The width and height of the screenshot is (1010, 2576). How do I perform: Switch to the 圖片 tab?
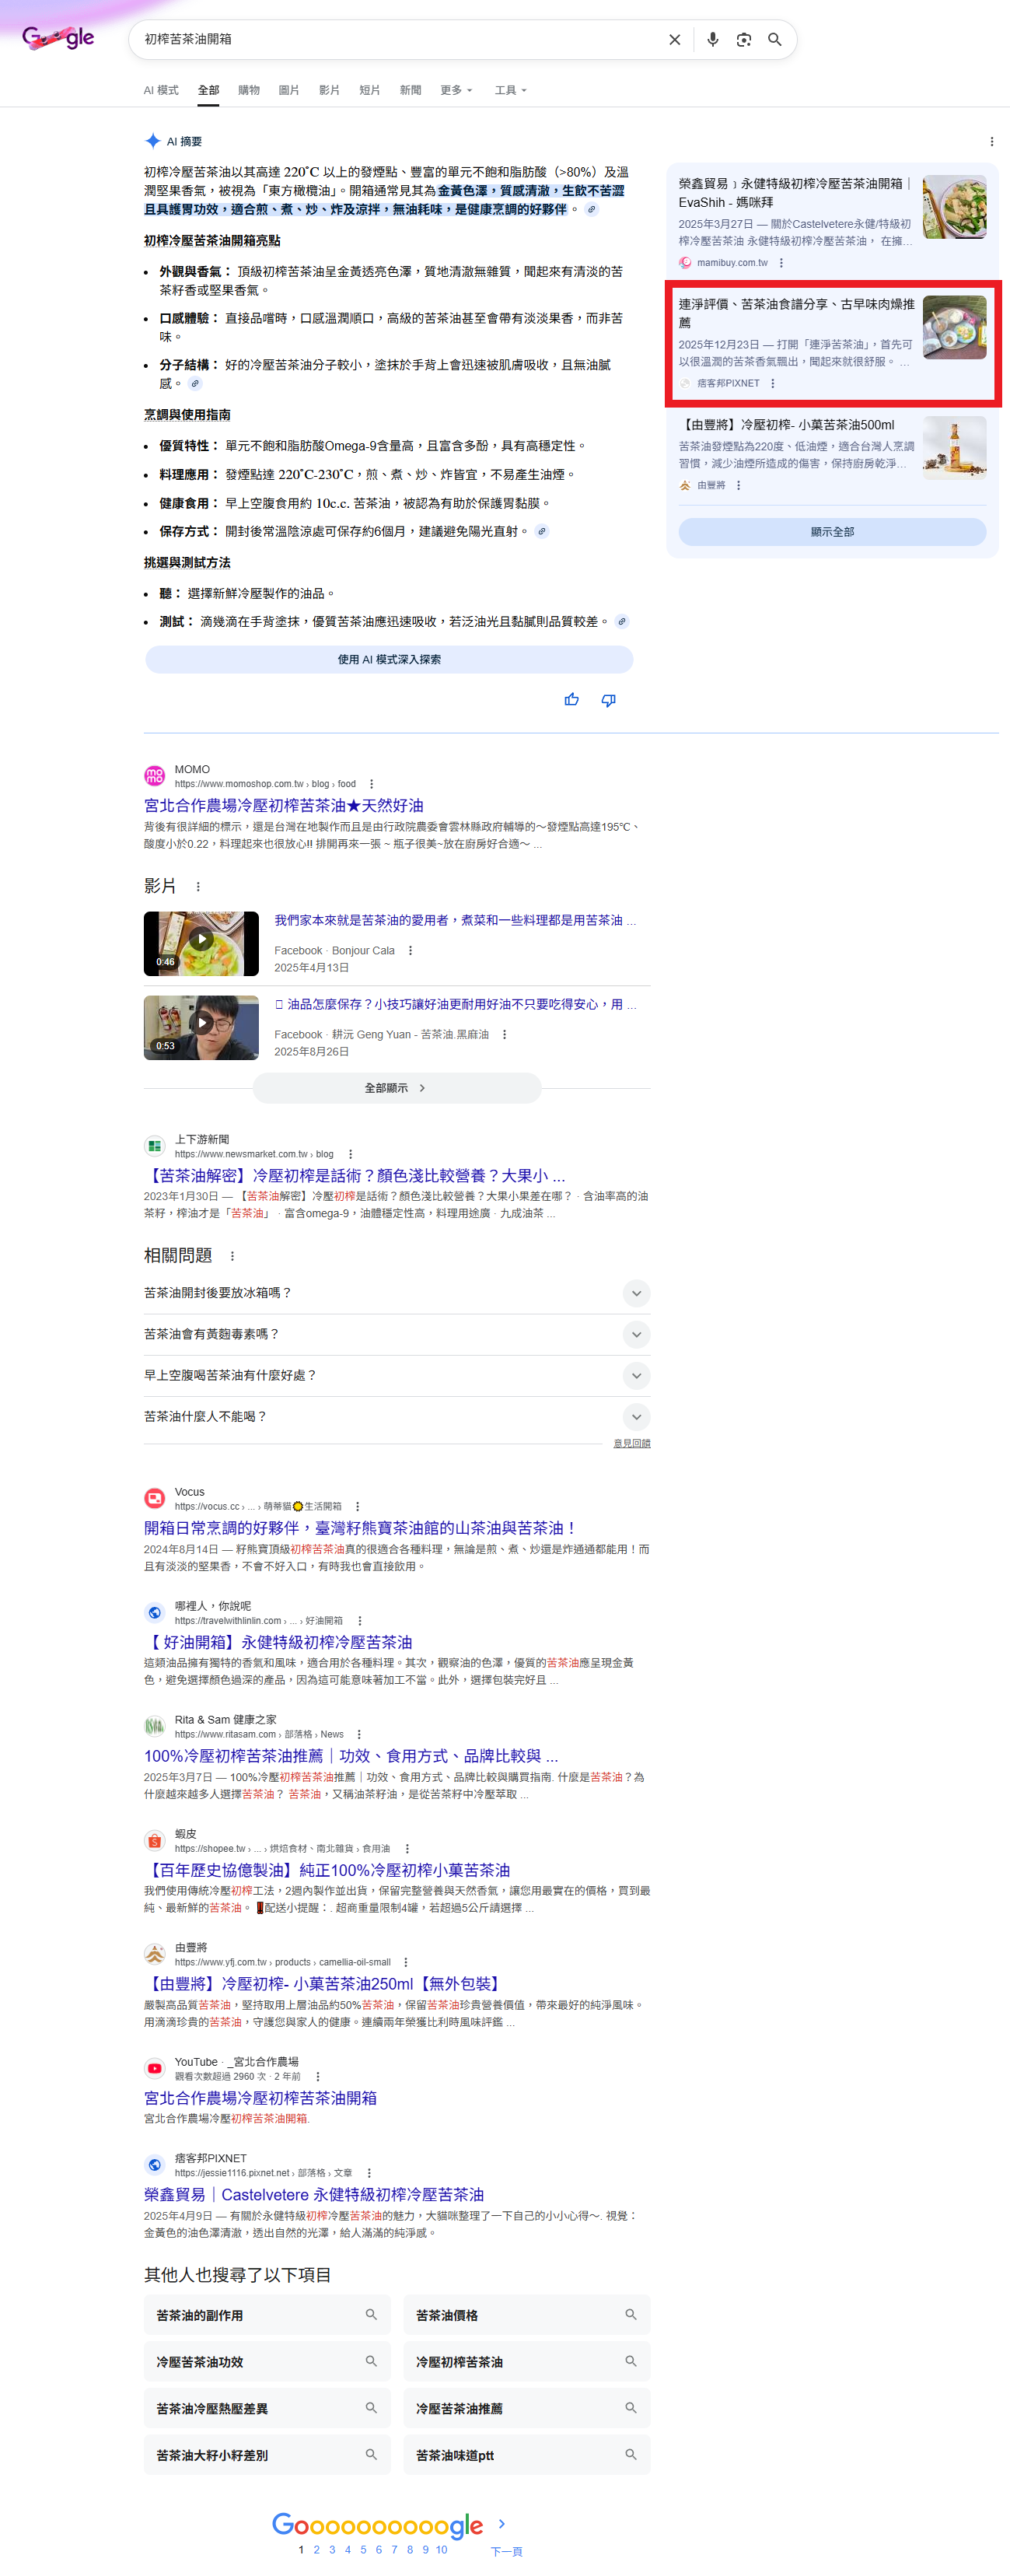click(x=288, y=90)
